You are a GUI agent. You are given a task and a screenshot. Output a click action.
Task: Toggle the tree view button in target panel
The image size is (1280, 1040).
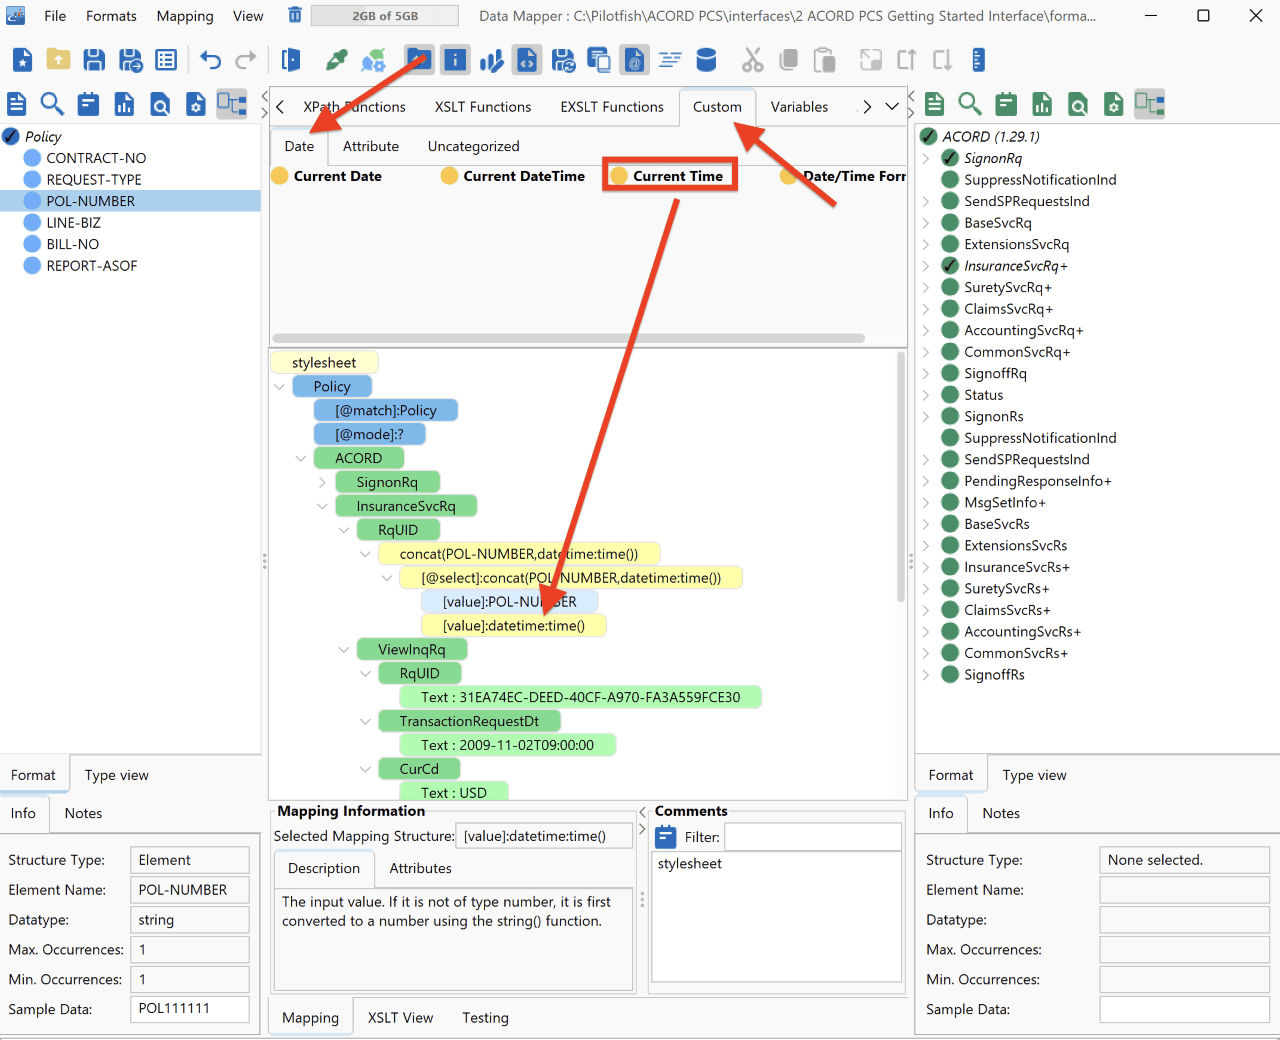pyautogui.click(x=1149, y=103)
